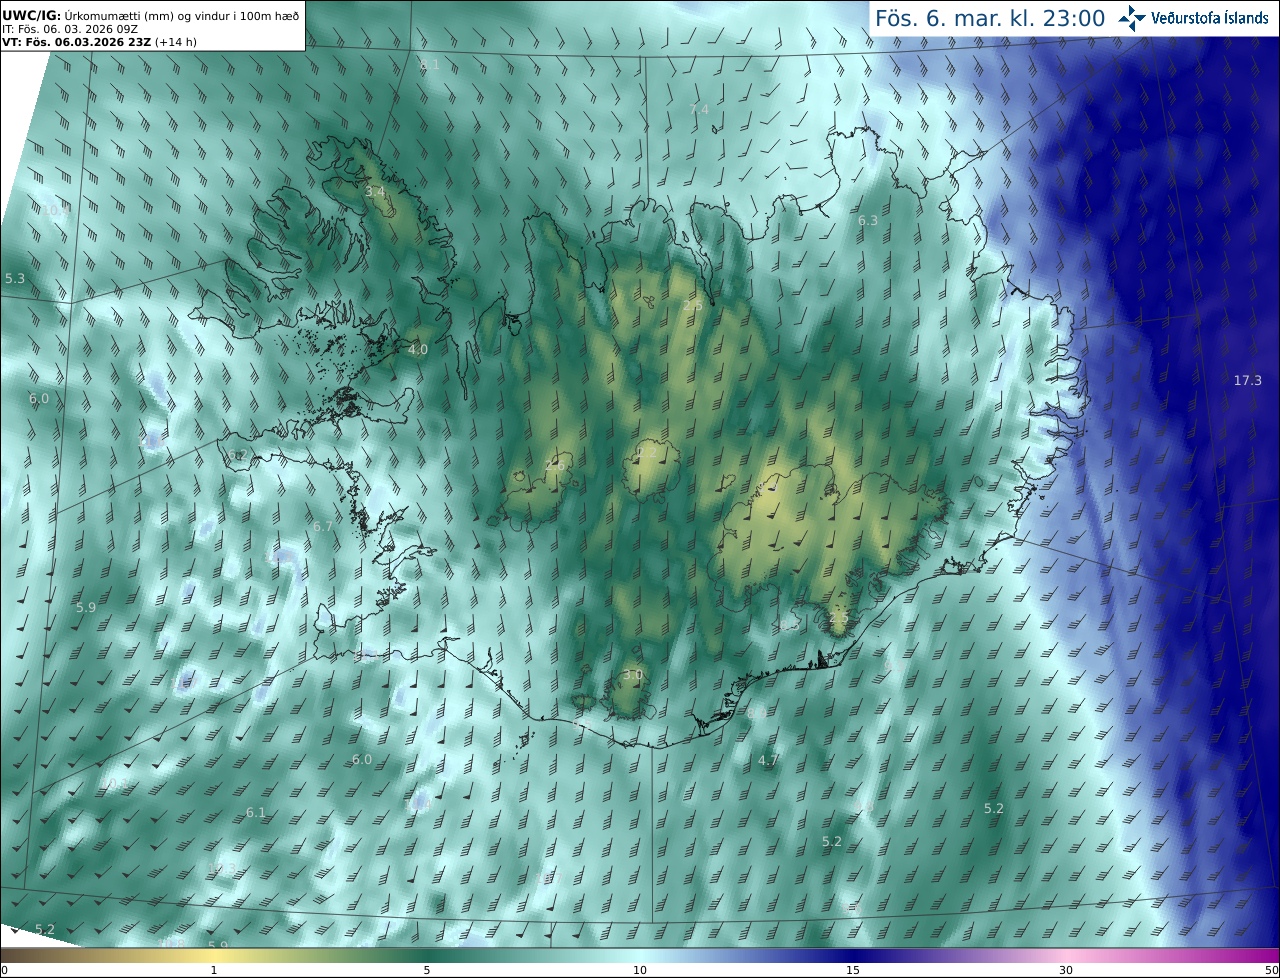Screen dimensions: 1280x978
Task: Click the 10.4 value on the map
Action: pos(56,210)
